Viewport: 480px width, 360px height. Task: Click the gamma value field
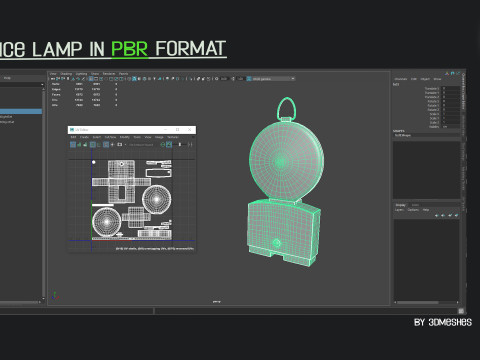[x=240, y=79]
